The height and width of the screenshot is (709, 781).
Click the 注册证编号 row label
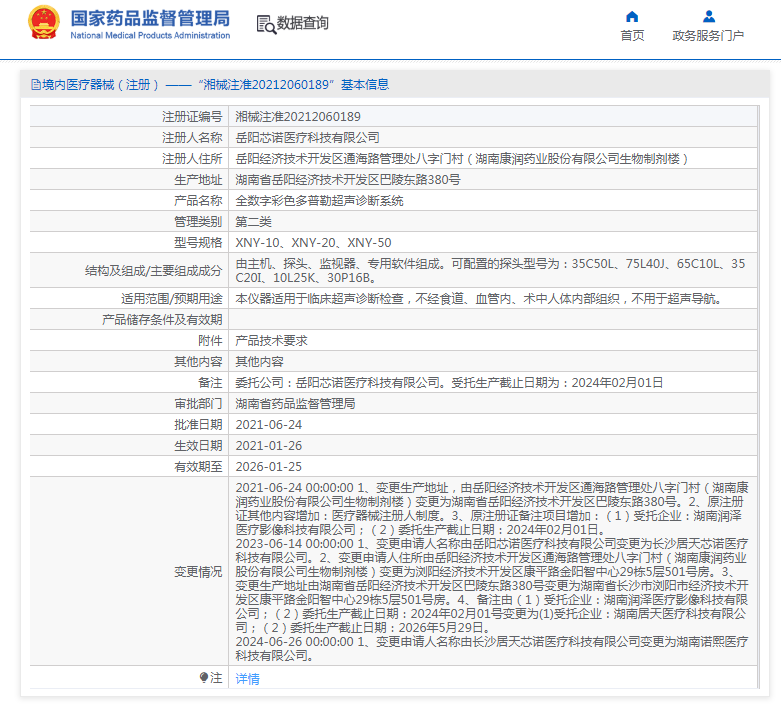click(x=192, y=117)
